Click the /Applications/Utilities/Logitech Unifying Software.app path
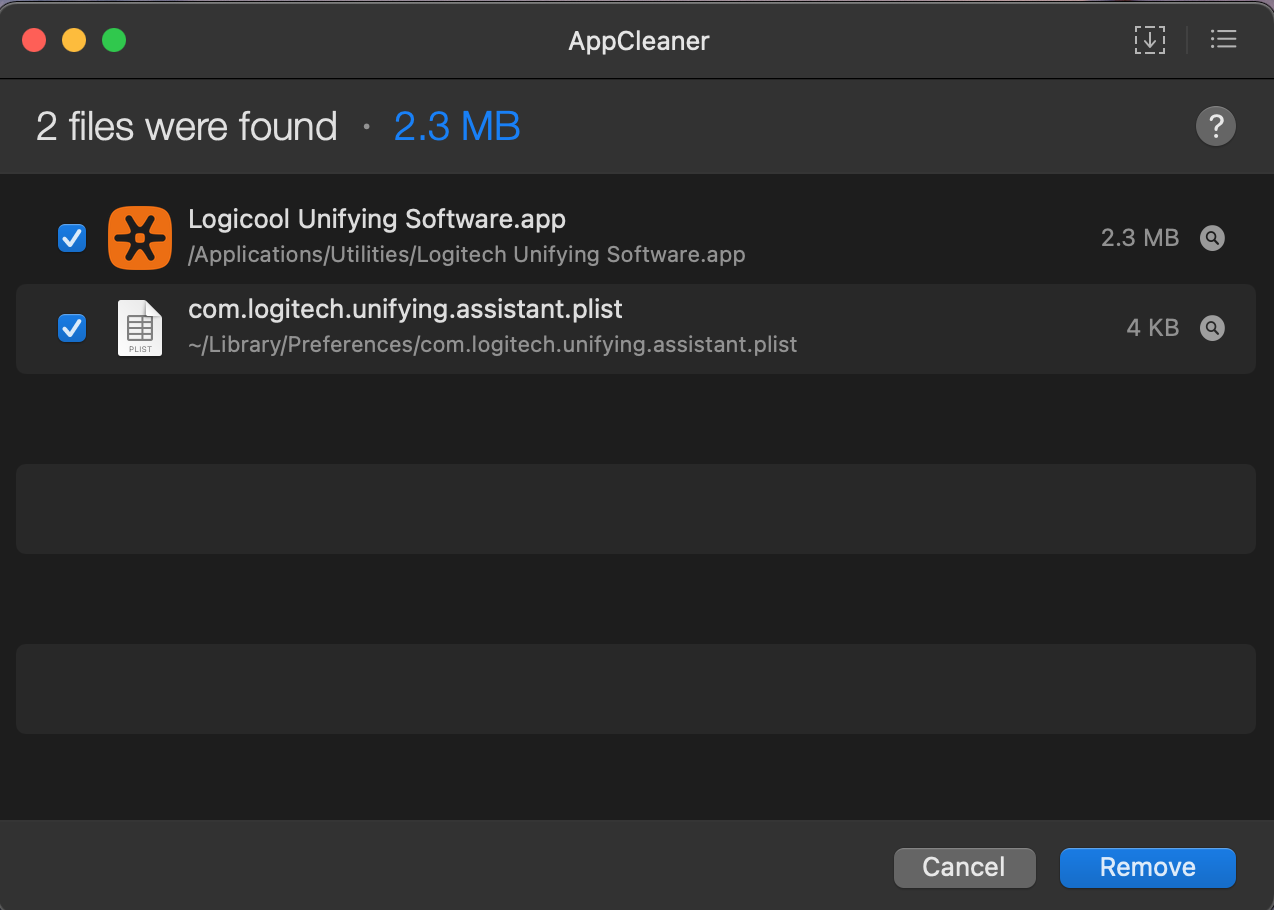Viewport: 1274px width, 910px height. pyautogui.click(x=467, y=255)
